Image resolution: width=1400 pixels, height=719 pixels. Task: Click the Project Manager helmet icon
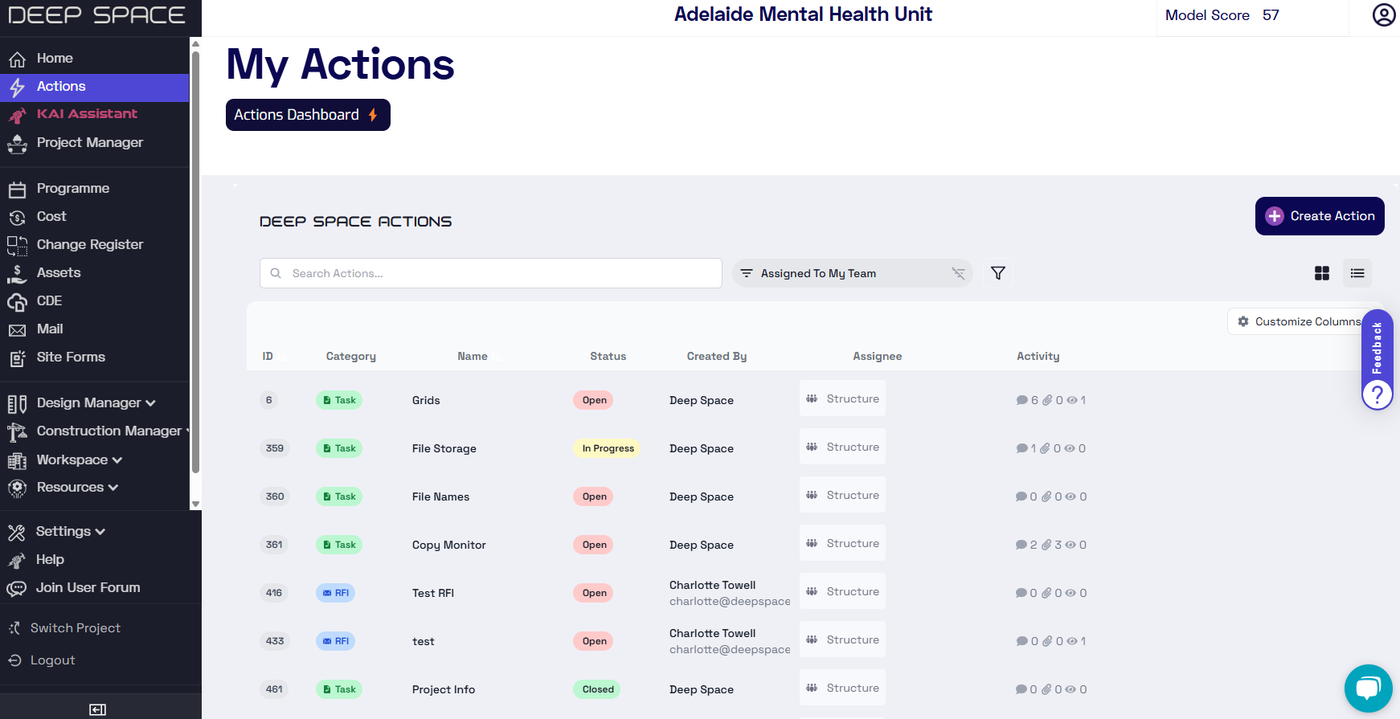point(17,143)
